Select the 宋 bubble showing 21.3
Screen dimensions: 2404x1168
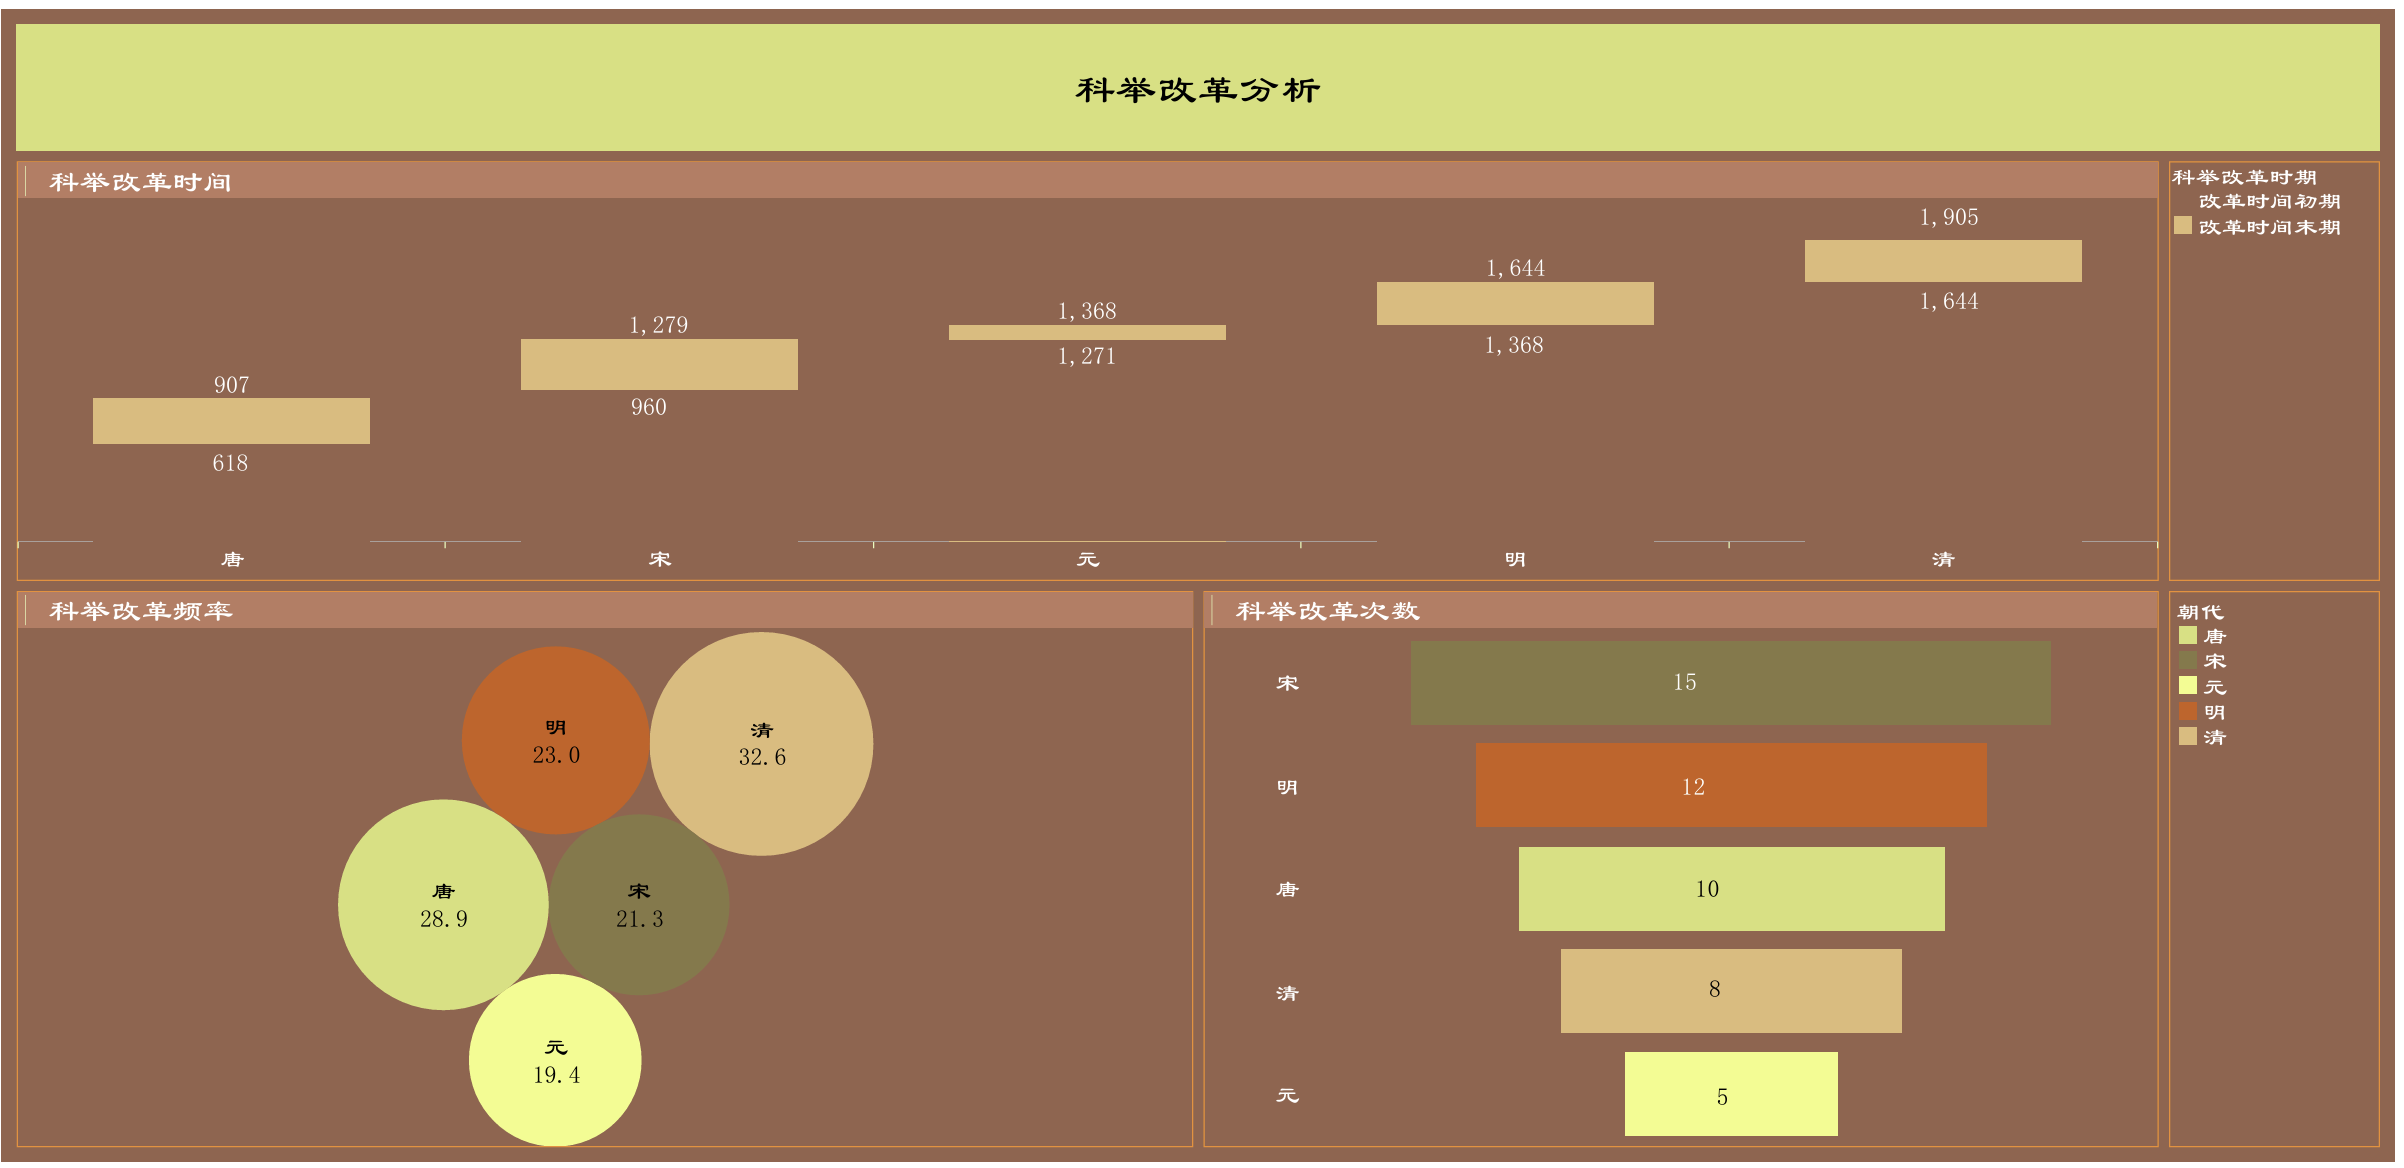point(640,904)
